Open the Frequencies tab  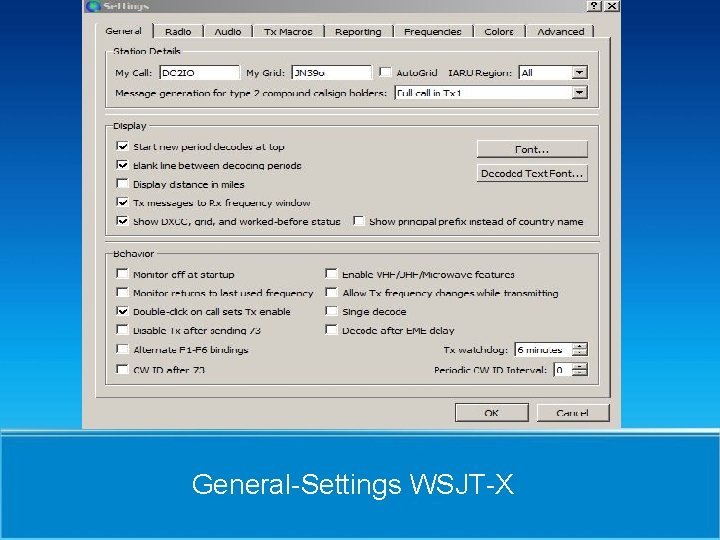pyautogui.click(x=433, y=32)
